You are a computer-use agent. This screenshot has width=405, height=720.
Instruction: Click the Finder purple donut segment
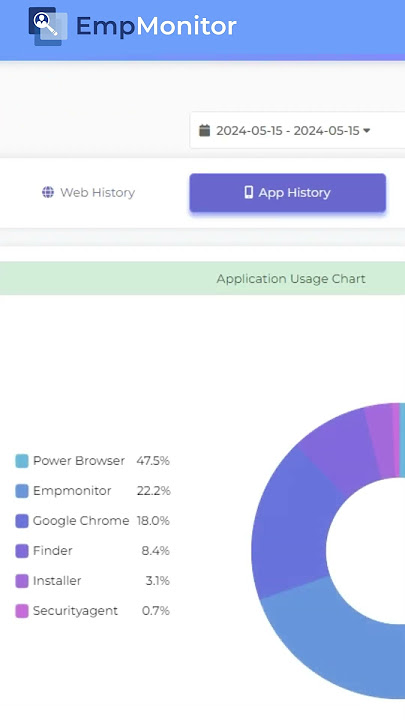click(340, 448)
